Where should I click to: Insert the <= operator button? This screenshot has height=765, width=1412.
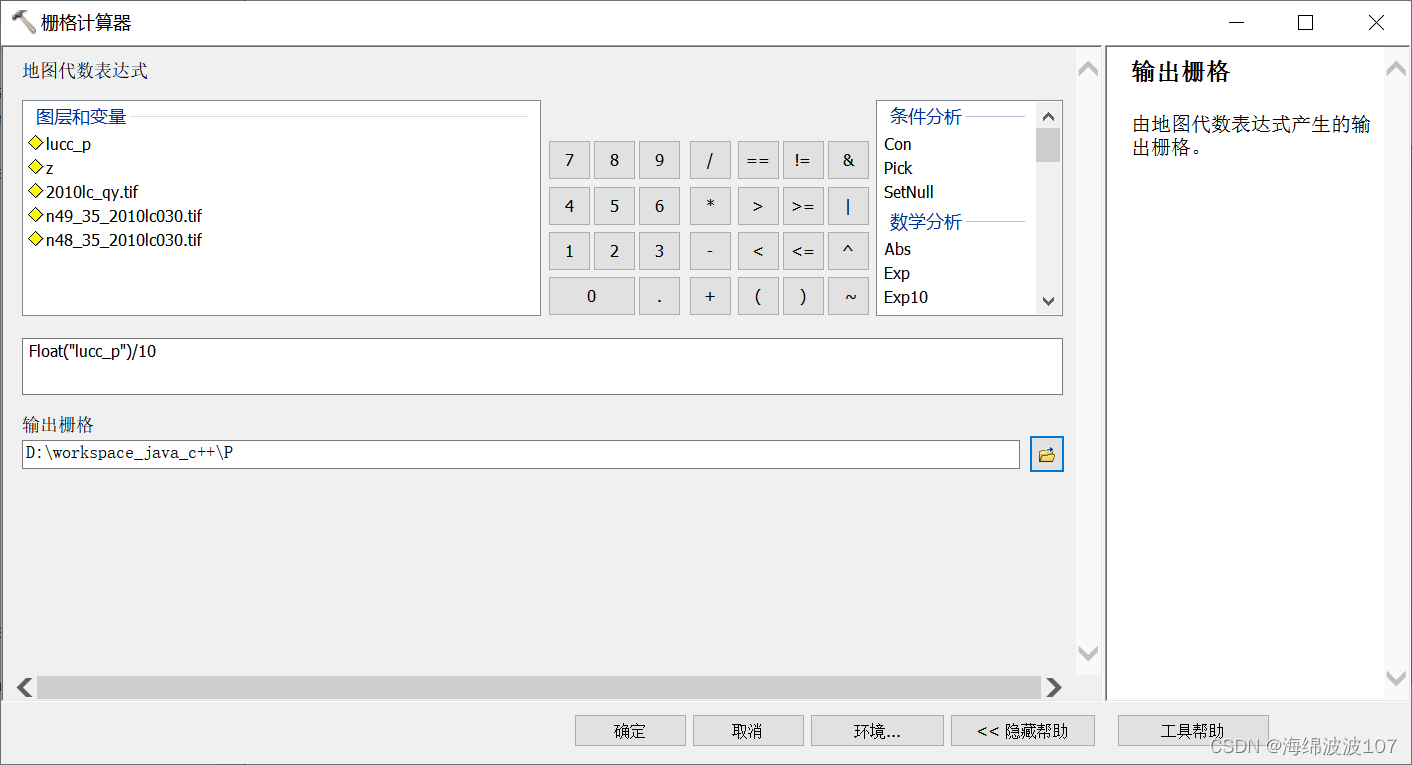[x=803, y=251]
